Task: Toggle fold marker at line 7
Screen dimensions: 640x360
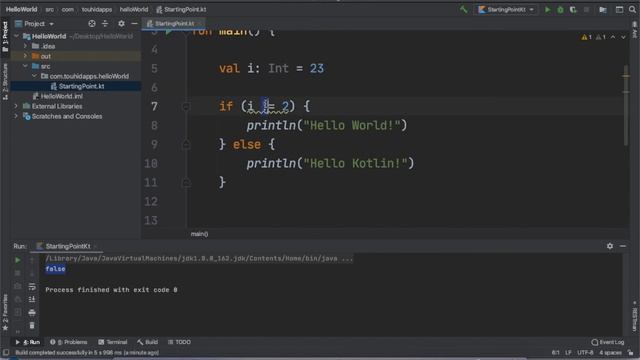Action: (x=186, y=107)
